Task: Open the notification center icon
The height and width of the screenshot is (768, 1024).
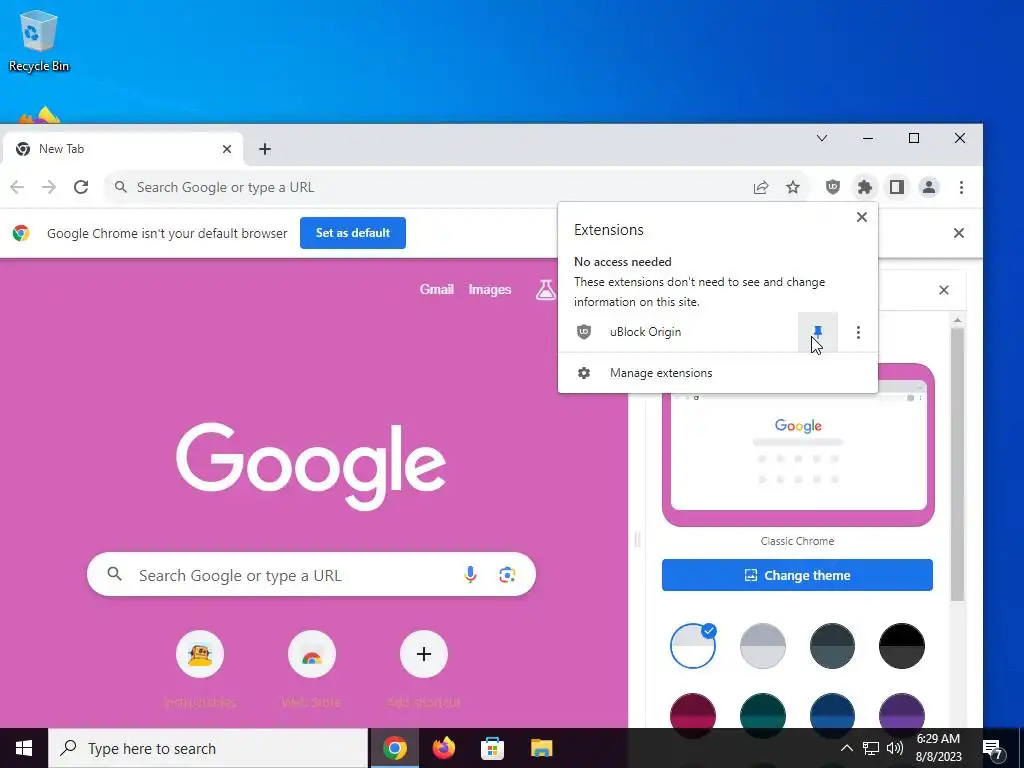Action: [994, 748]
